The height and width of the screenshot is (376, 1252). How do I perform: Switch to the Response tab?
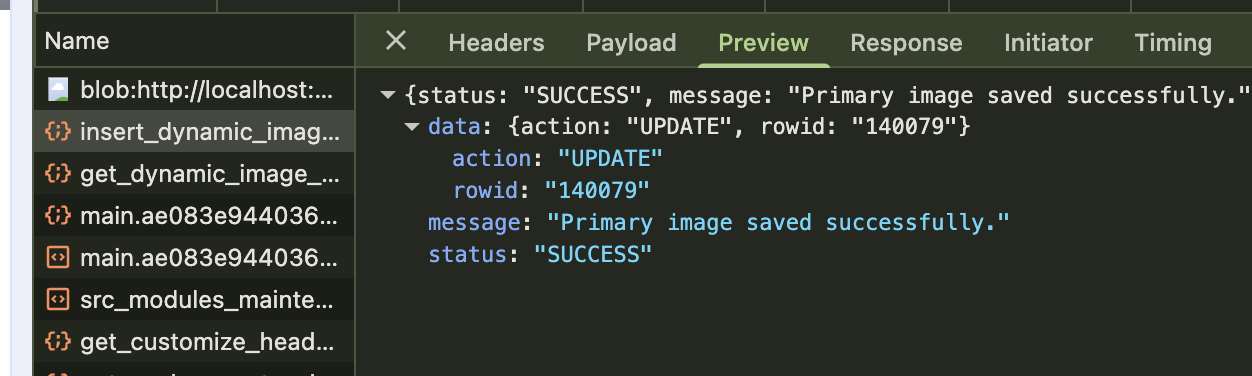(x=906, y=42)
